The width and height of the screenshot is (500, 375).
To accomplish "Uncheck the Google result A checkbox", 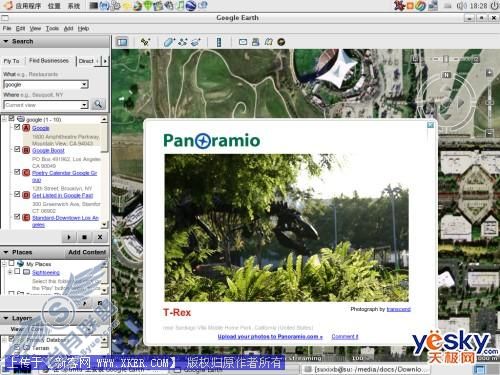I will pos(17,127).
